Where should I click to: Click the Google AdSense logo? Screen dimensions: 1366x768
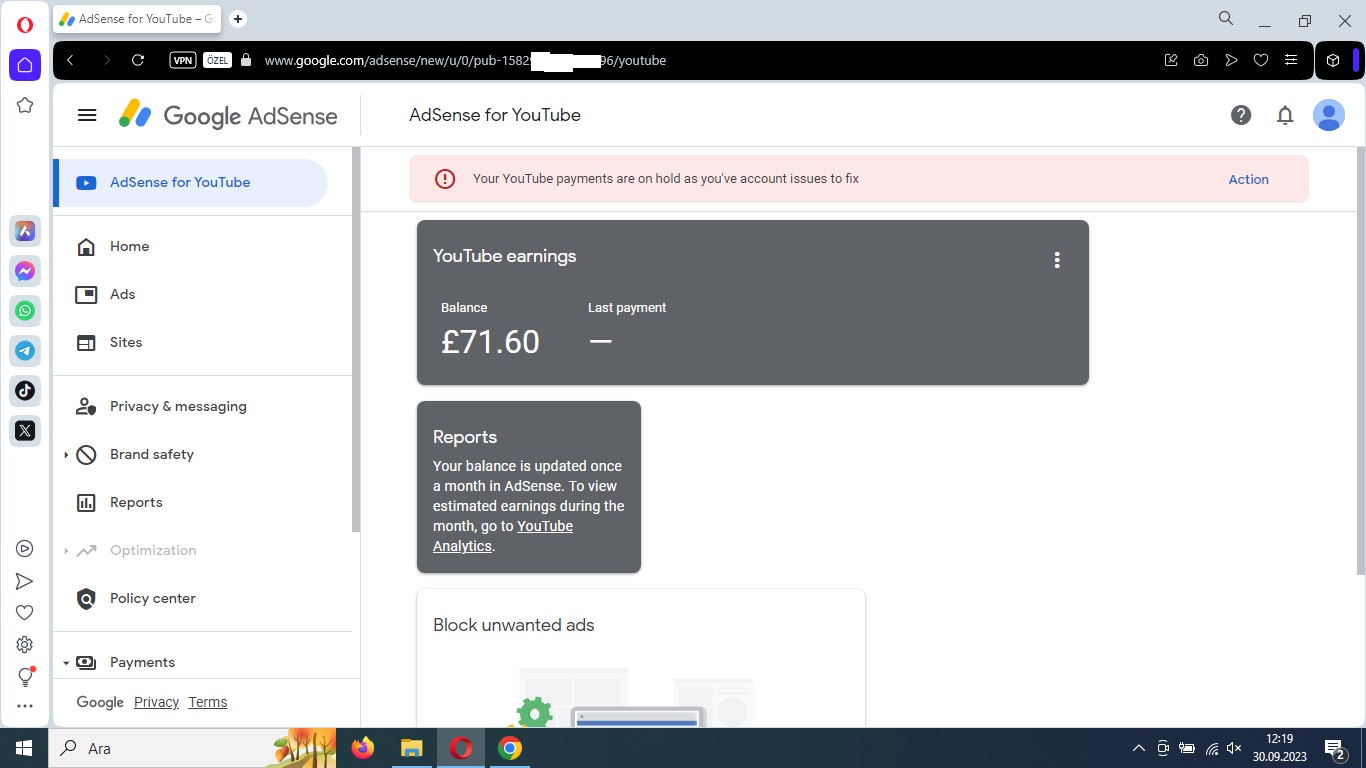coord(228,115)
